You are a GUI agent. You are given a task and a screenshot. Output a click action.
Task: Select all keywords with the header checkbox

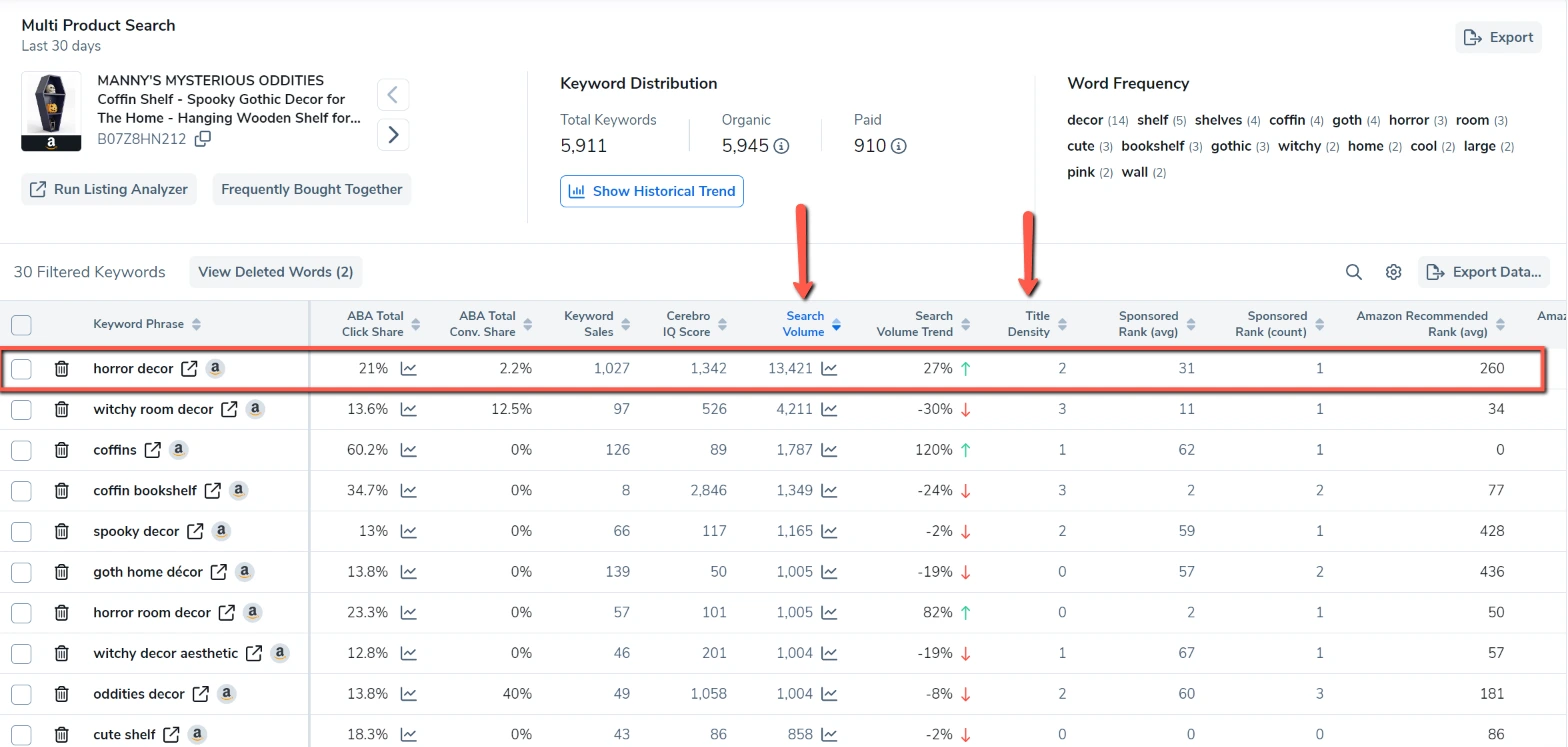tap(21, 324)
